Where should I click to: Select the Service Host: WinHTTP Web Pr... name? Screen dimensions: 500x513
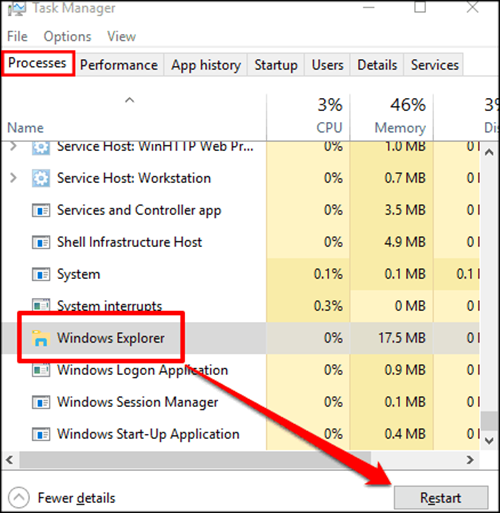(x=155, y=147)
